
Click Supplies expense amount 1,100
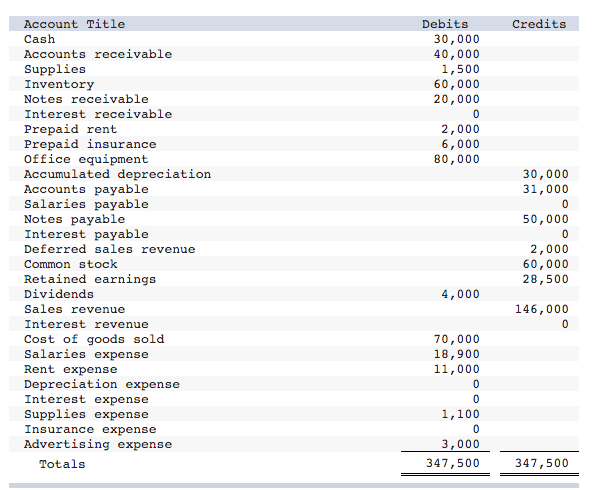tap(460, 414)
